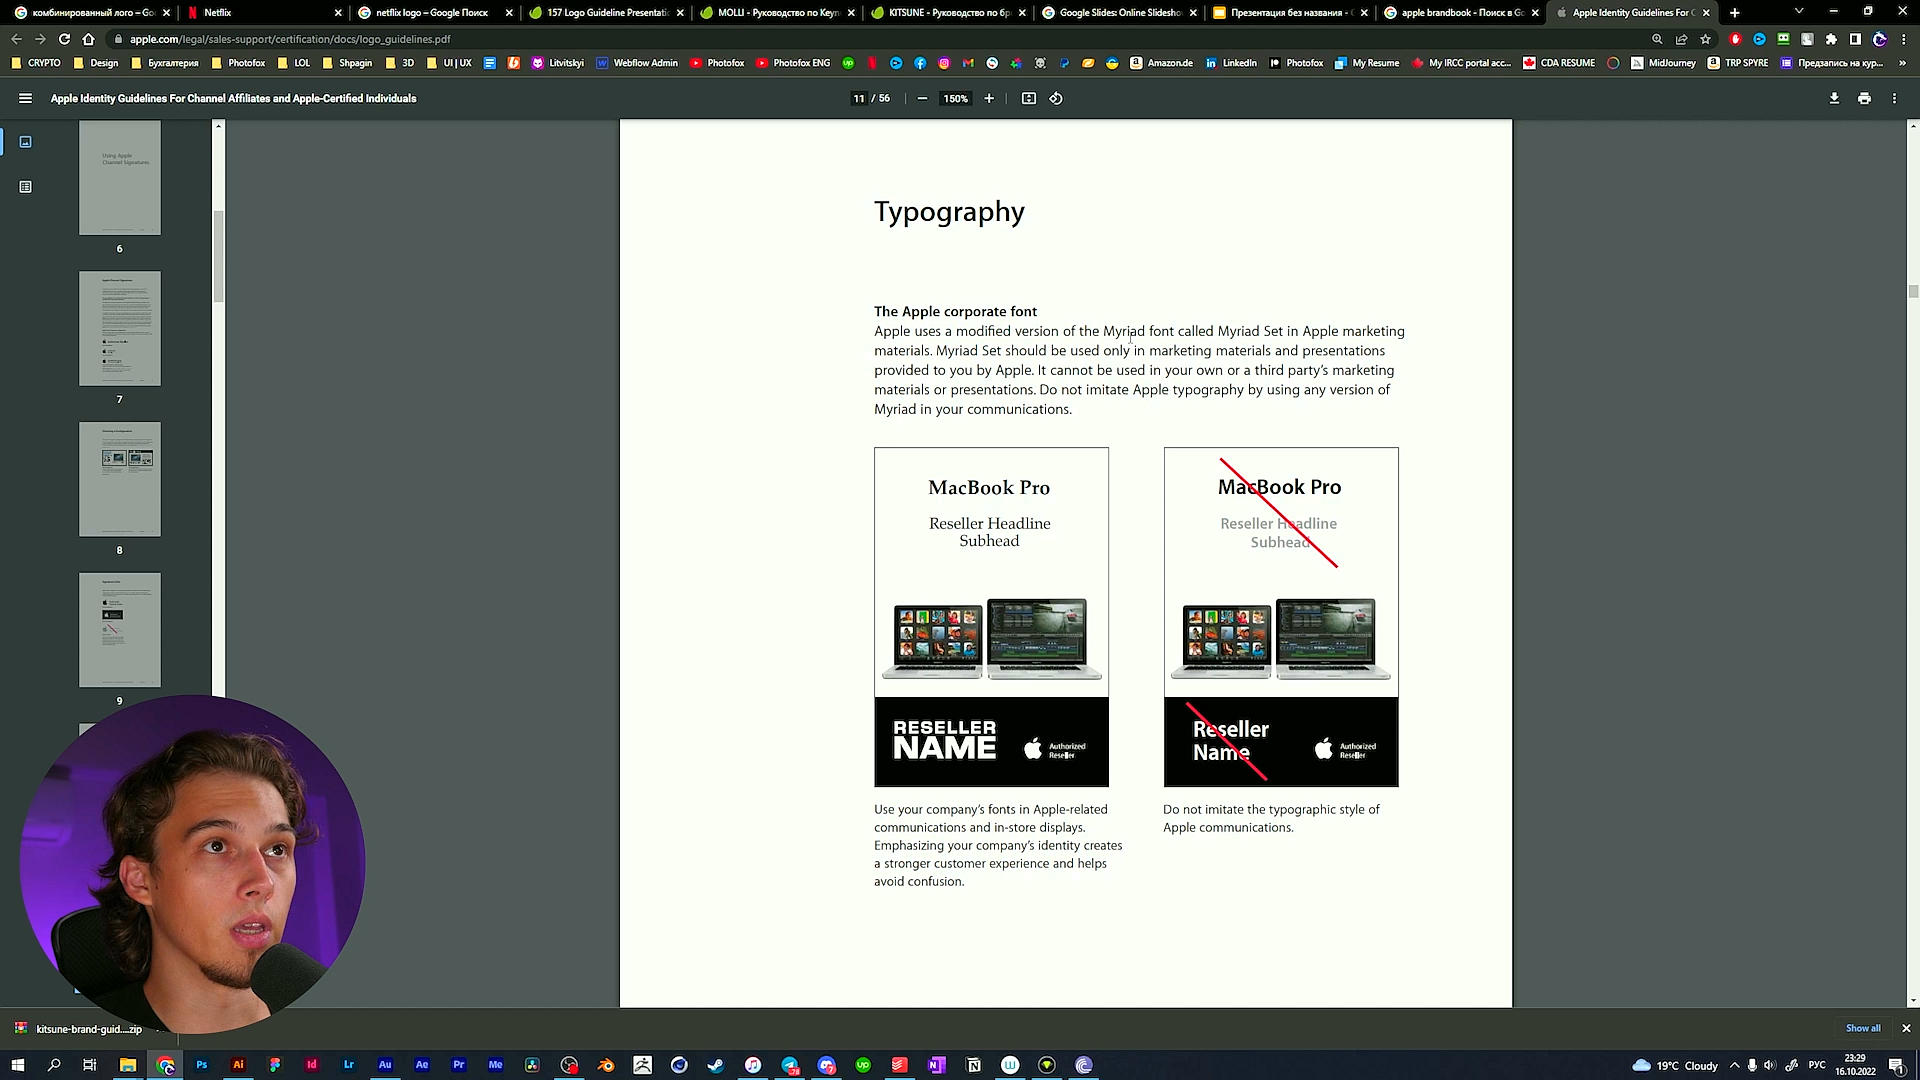
Task: Open the kitsune-brand-guide zip download
Action: point(80,1029)
